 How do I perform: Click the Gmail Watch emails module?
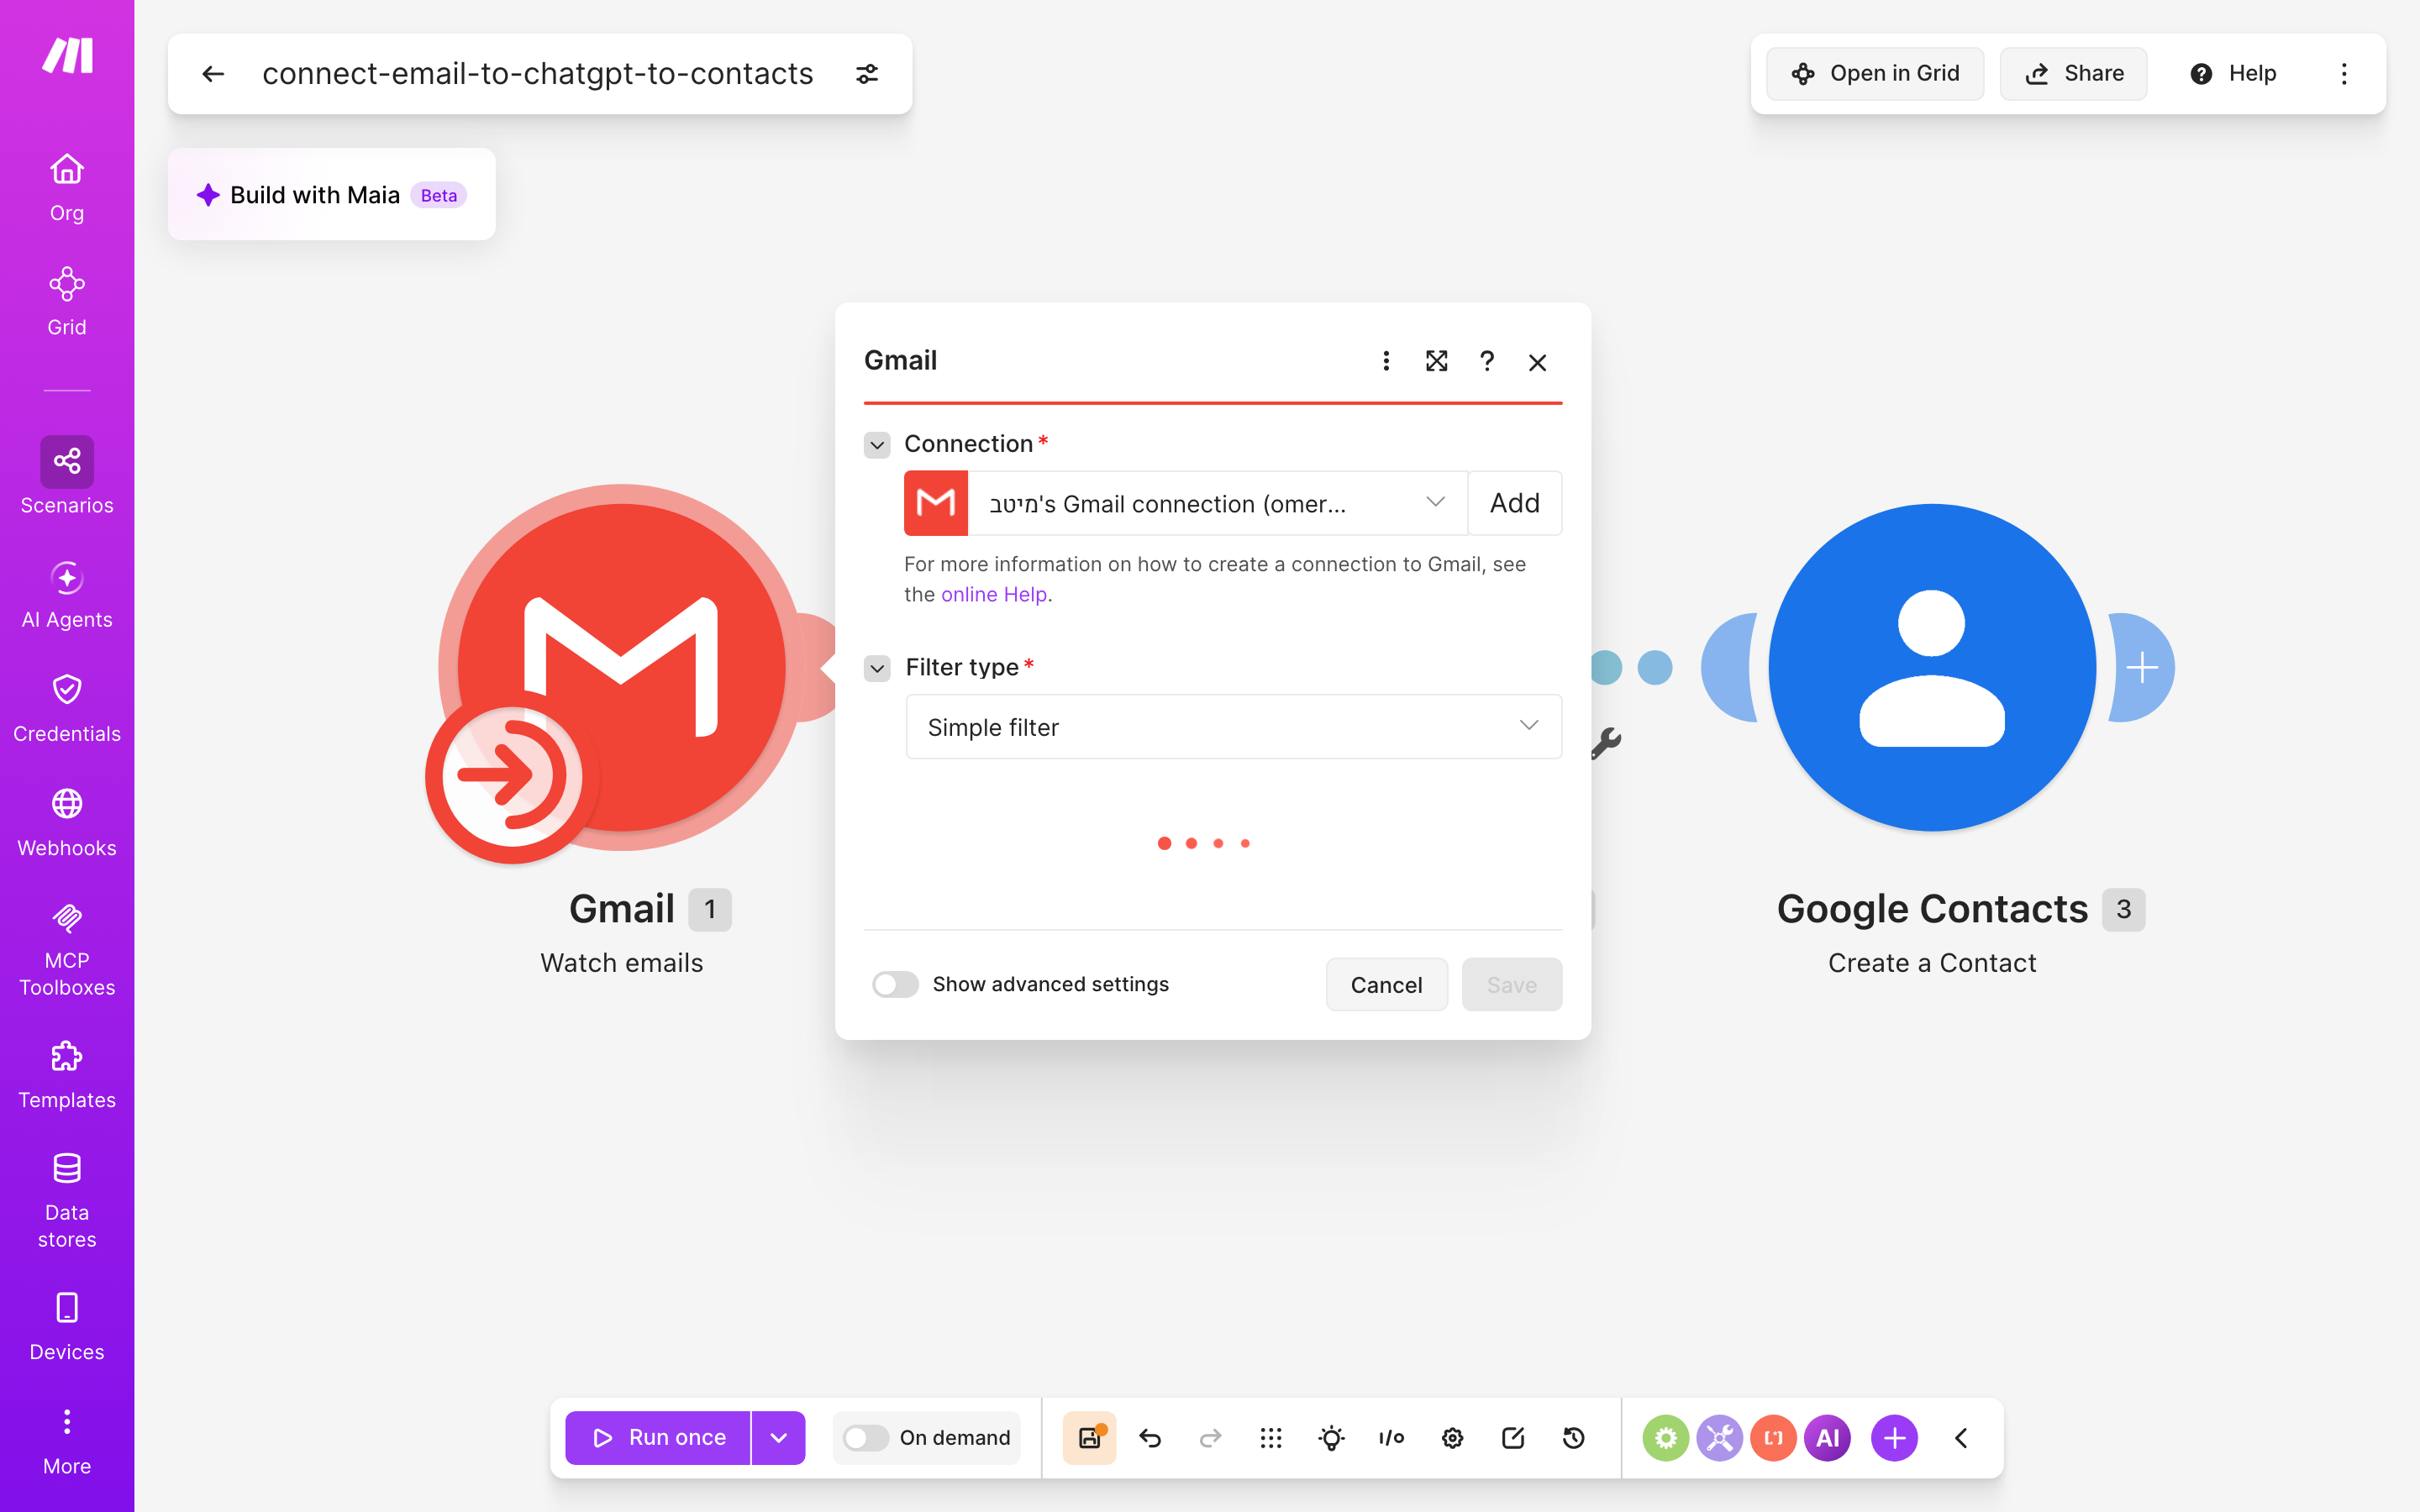click(x=622, y=668)
